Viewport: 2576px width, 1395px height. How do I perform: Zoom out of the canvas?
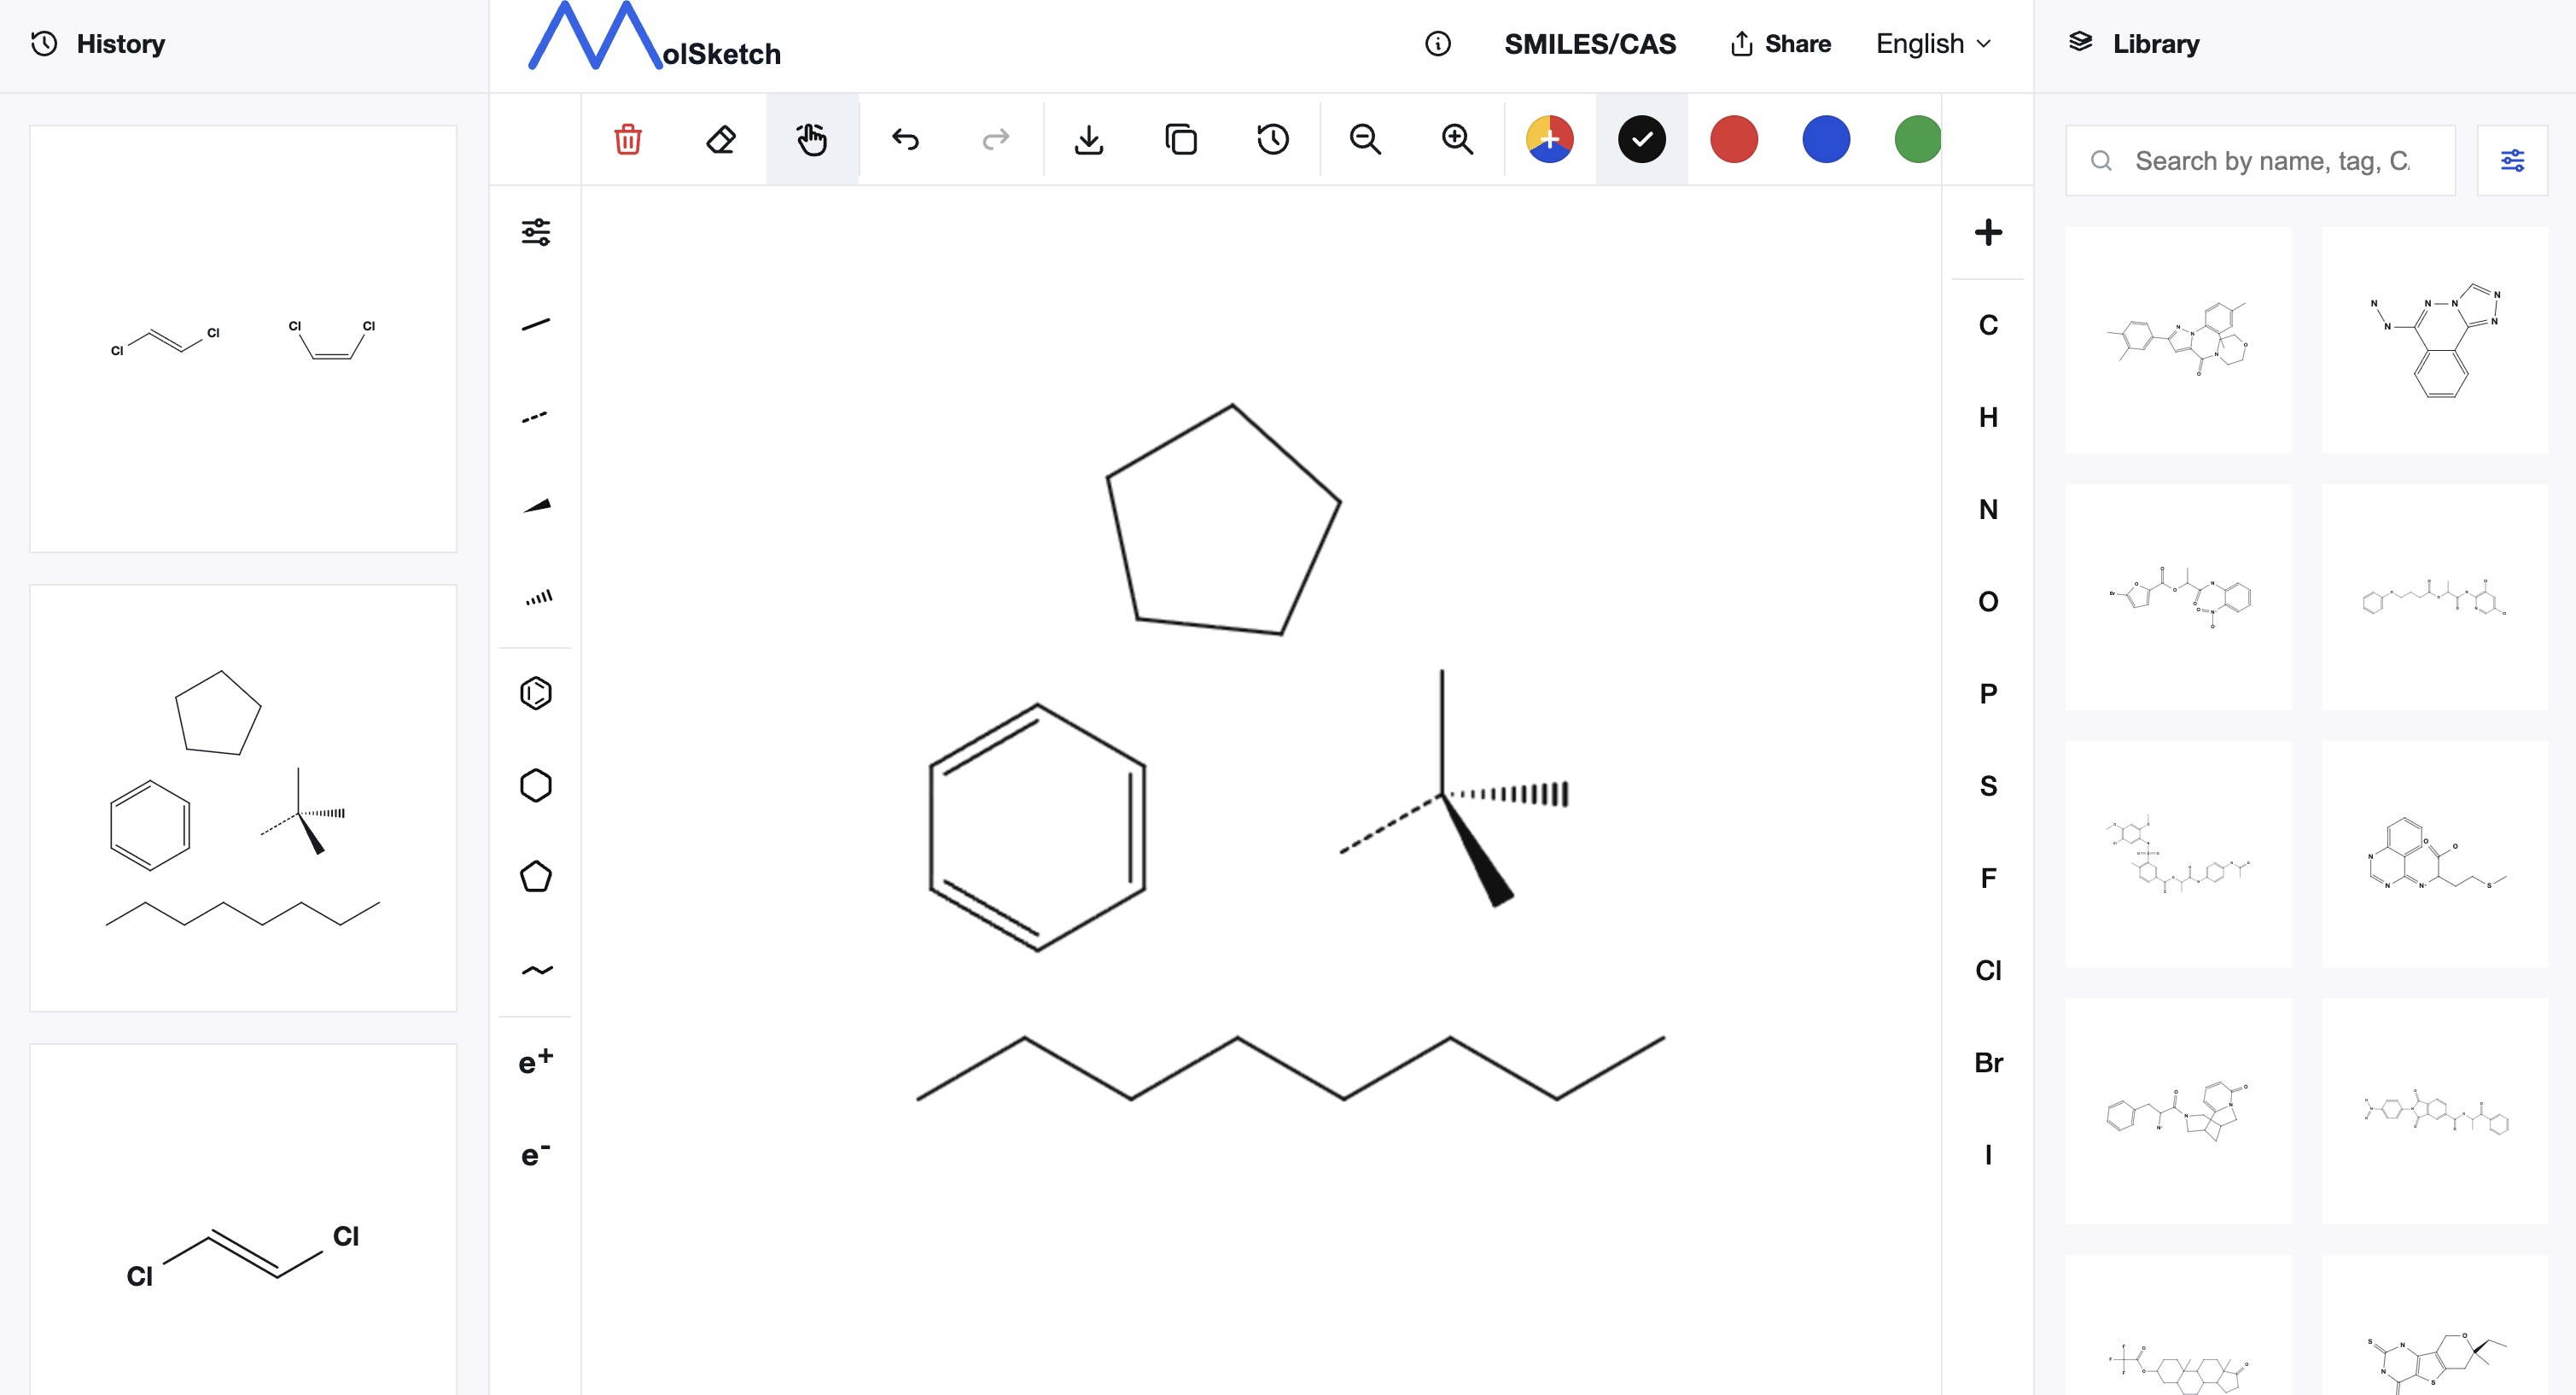coord(1365,139)
